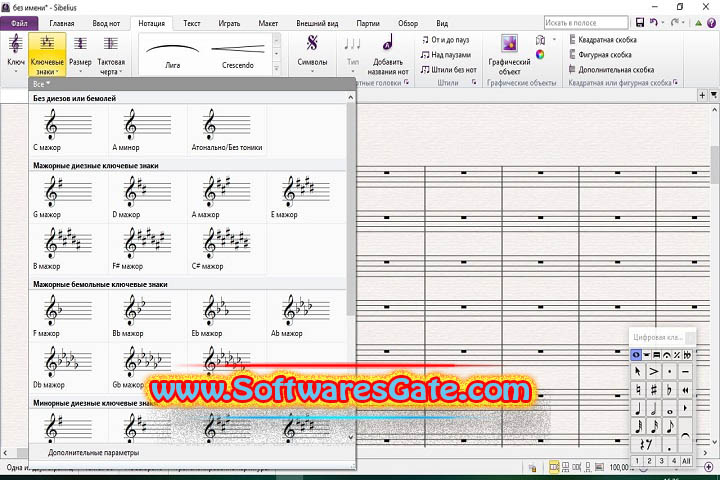Expand the lines gallery with its bottom arrow
The width and height of the screenshot is (720, 480).
[x=276, y=69]
